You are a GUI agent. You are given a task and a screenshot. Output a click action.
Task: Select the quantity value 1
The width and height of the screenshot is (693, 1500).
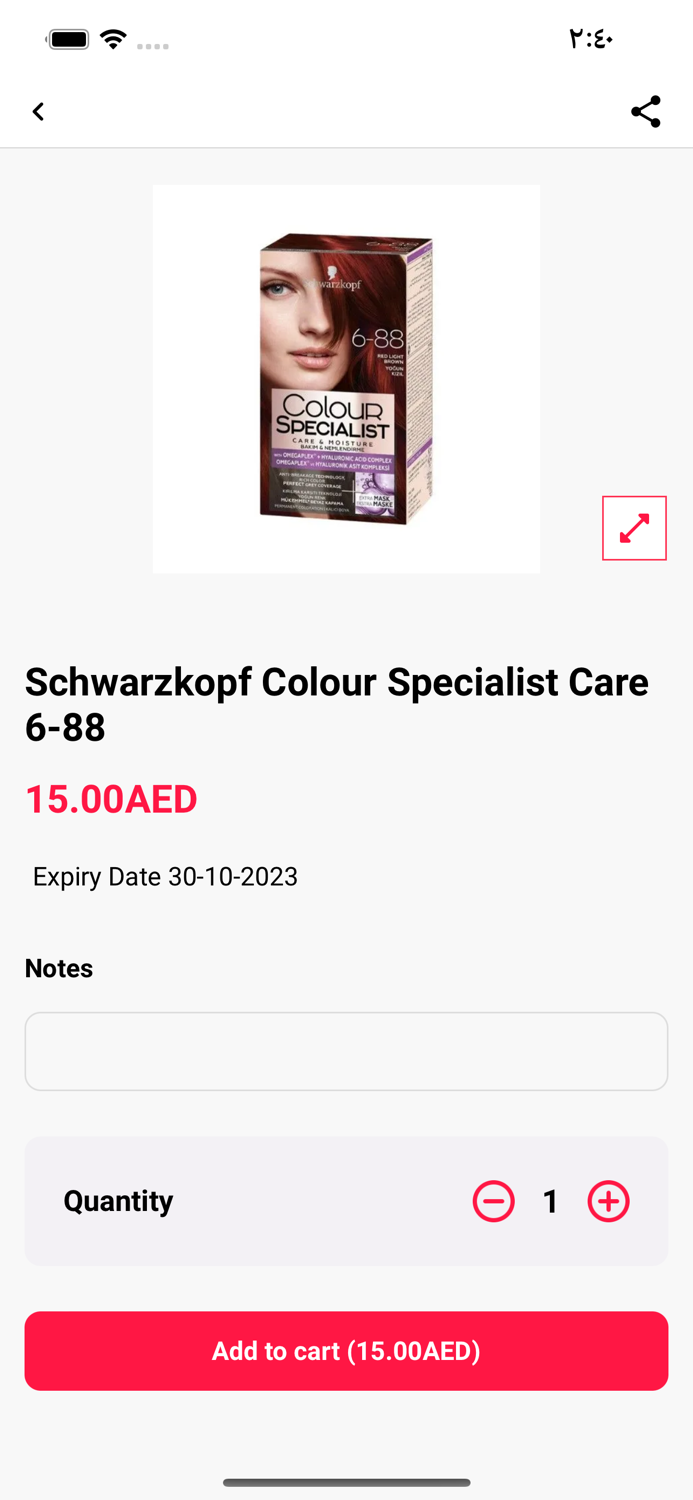[550, 1201]
